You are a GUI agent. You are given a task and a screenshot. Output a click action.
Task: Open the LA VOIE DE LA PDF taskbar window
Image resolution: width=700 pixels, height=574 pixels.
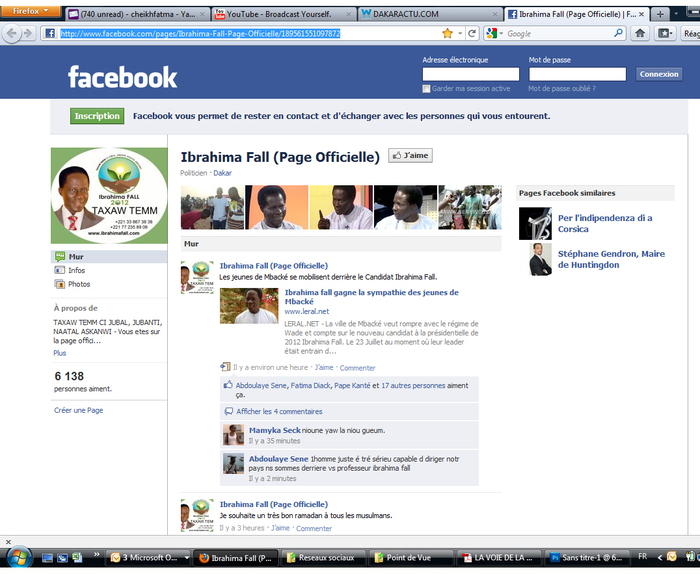coord(498,557)
